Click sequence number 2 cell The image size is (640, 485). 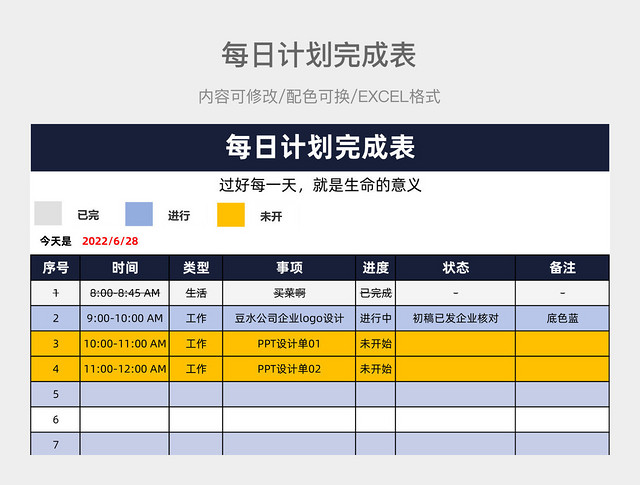click(56, 318)
